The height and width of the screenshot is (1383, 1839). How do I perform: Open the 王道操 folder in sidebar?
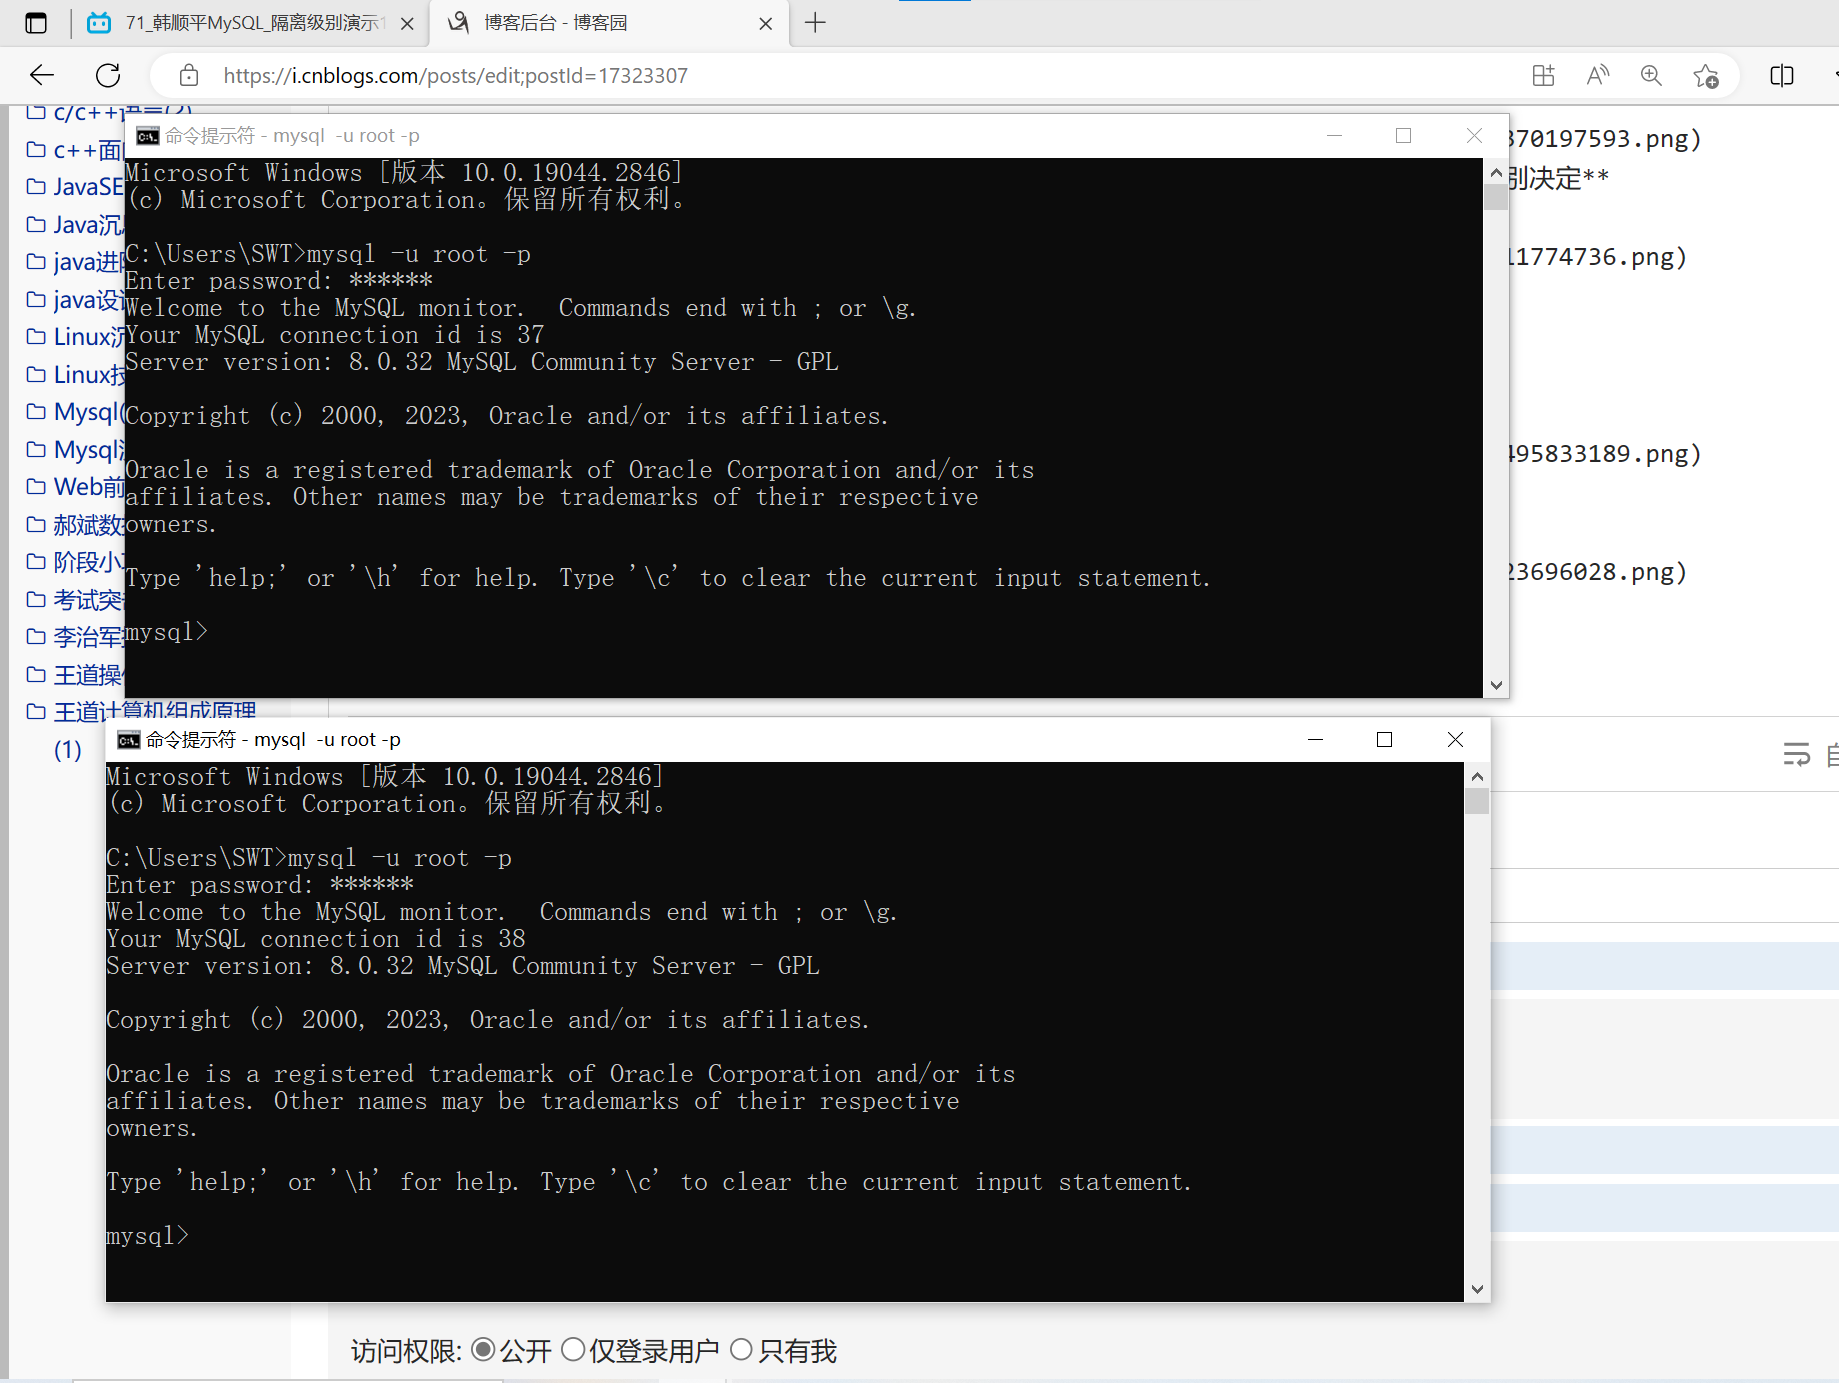tap(75, 675)
